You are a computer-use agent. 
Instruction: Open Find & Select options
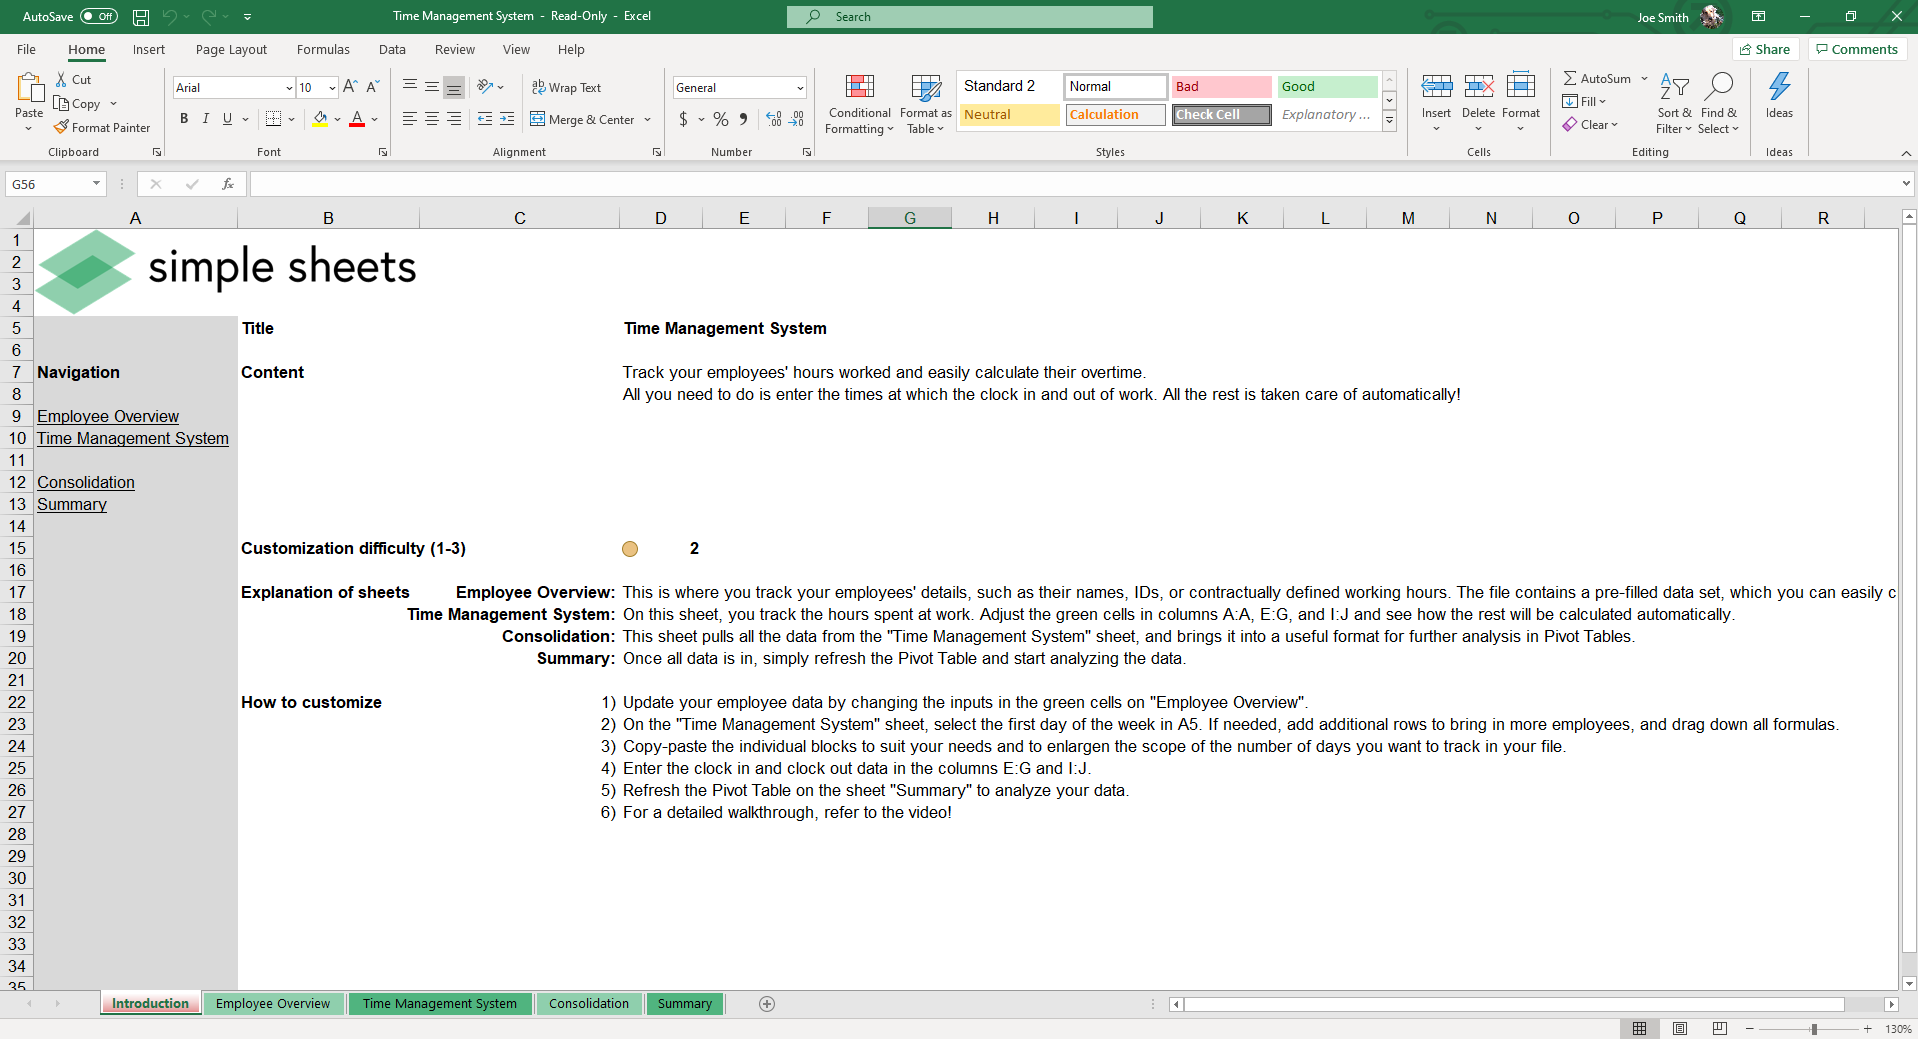1719,104
